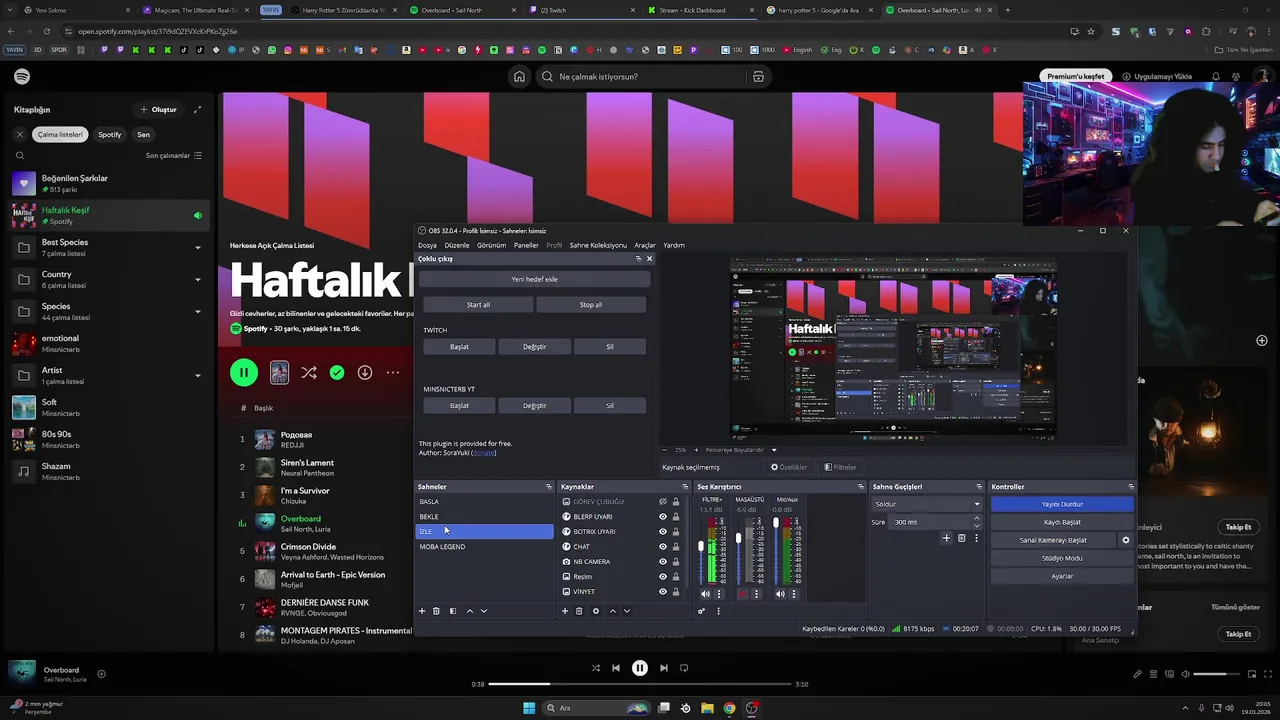This screenshot has width=1280, height=720.
Task: Increase the Süre transition duration
Action: pos(977,519)
